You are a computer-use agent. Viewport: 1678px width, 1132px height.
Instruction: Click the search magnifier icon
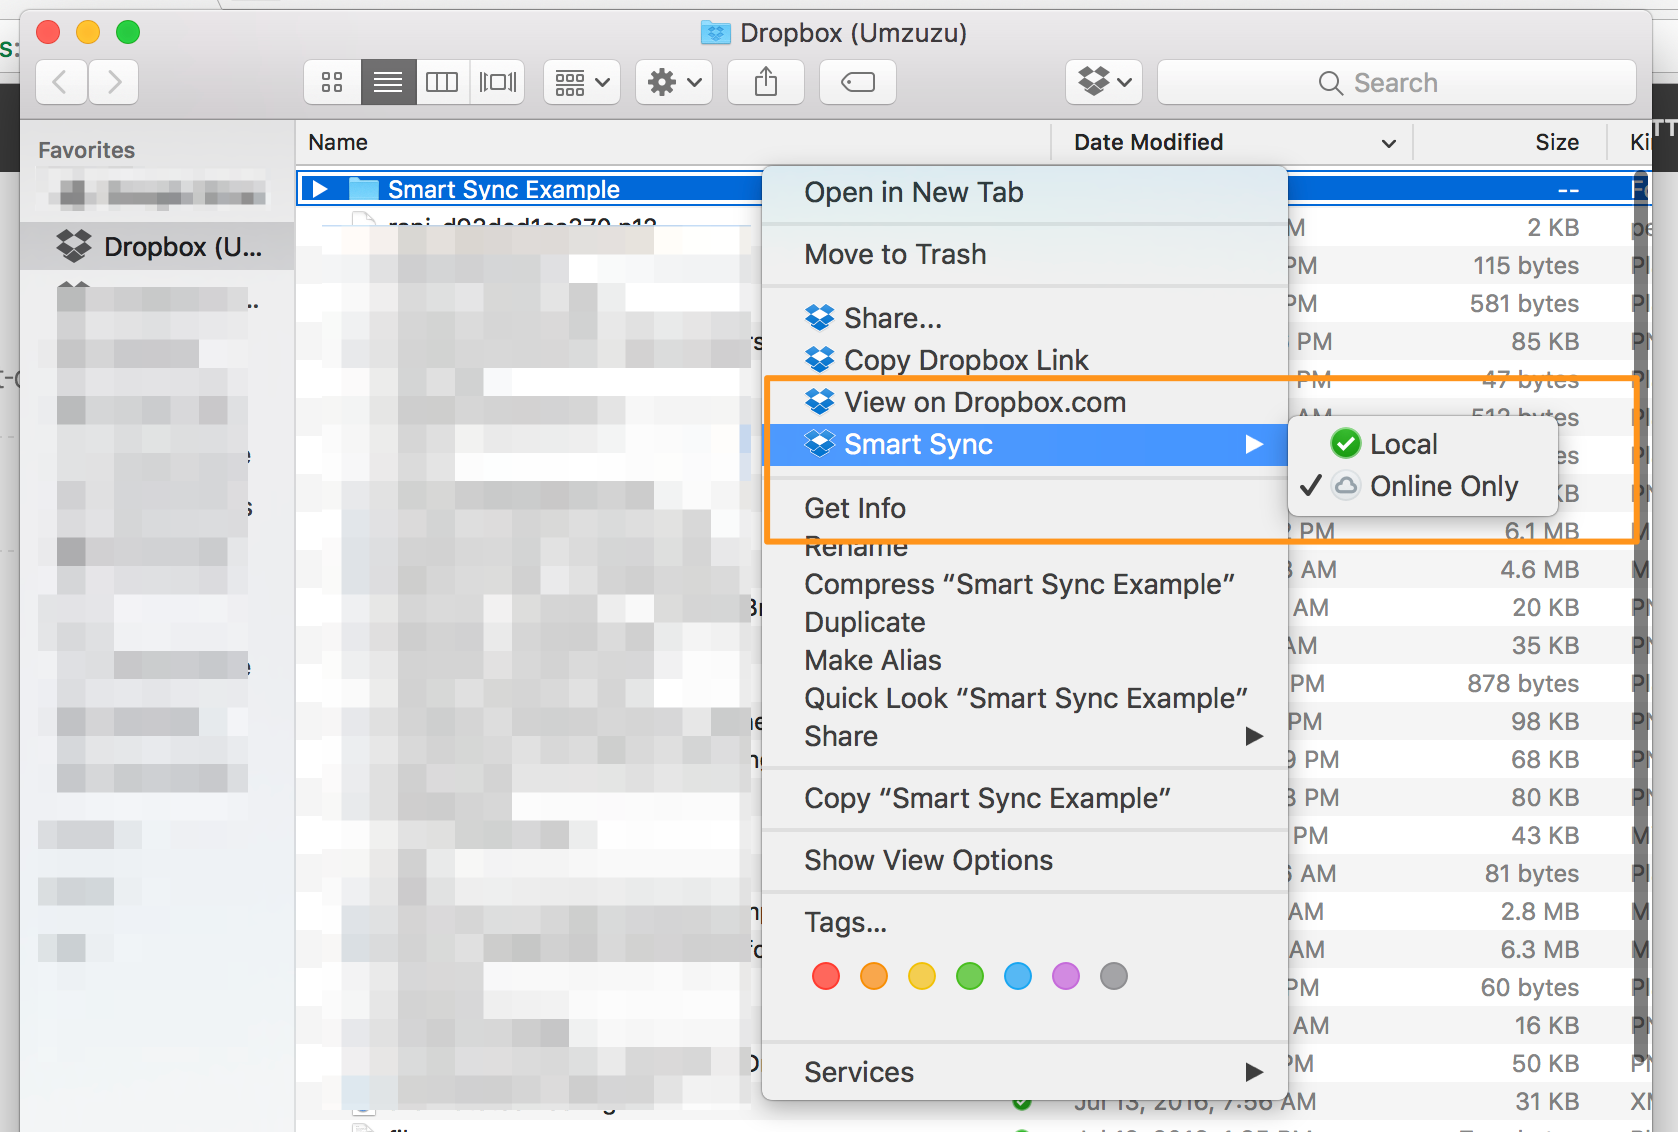(x=1330, y=83)
